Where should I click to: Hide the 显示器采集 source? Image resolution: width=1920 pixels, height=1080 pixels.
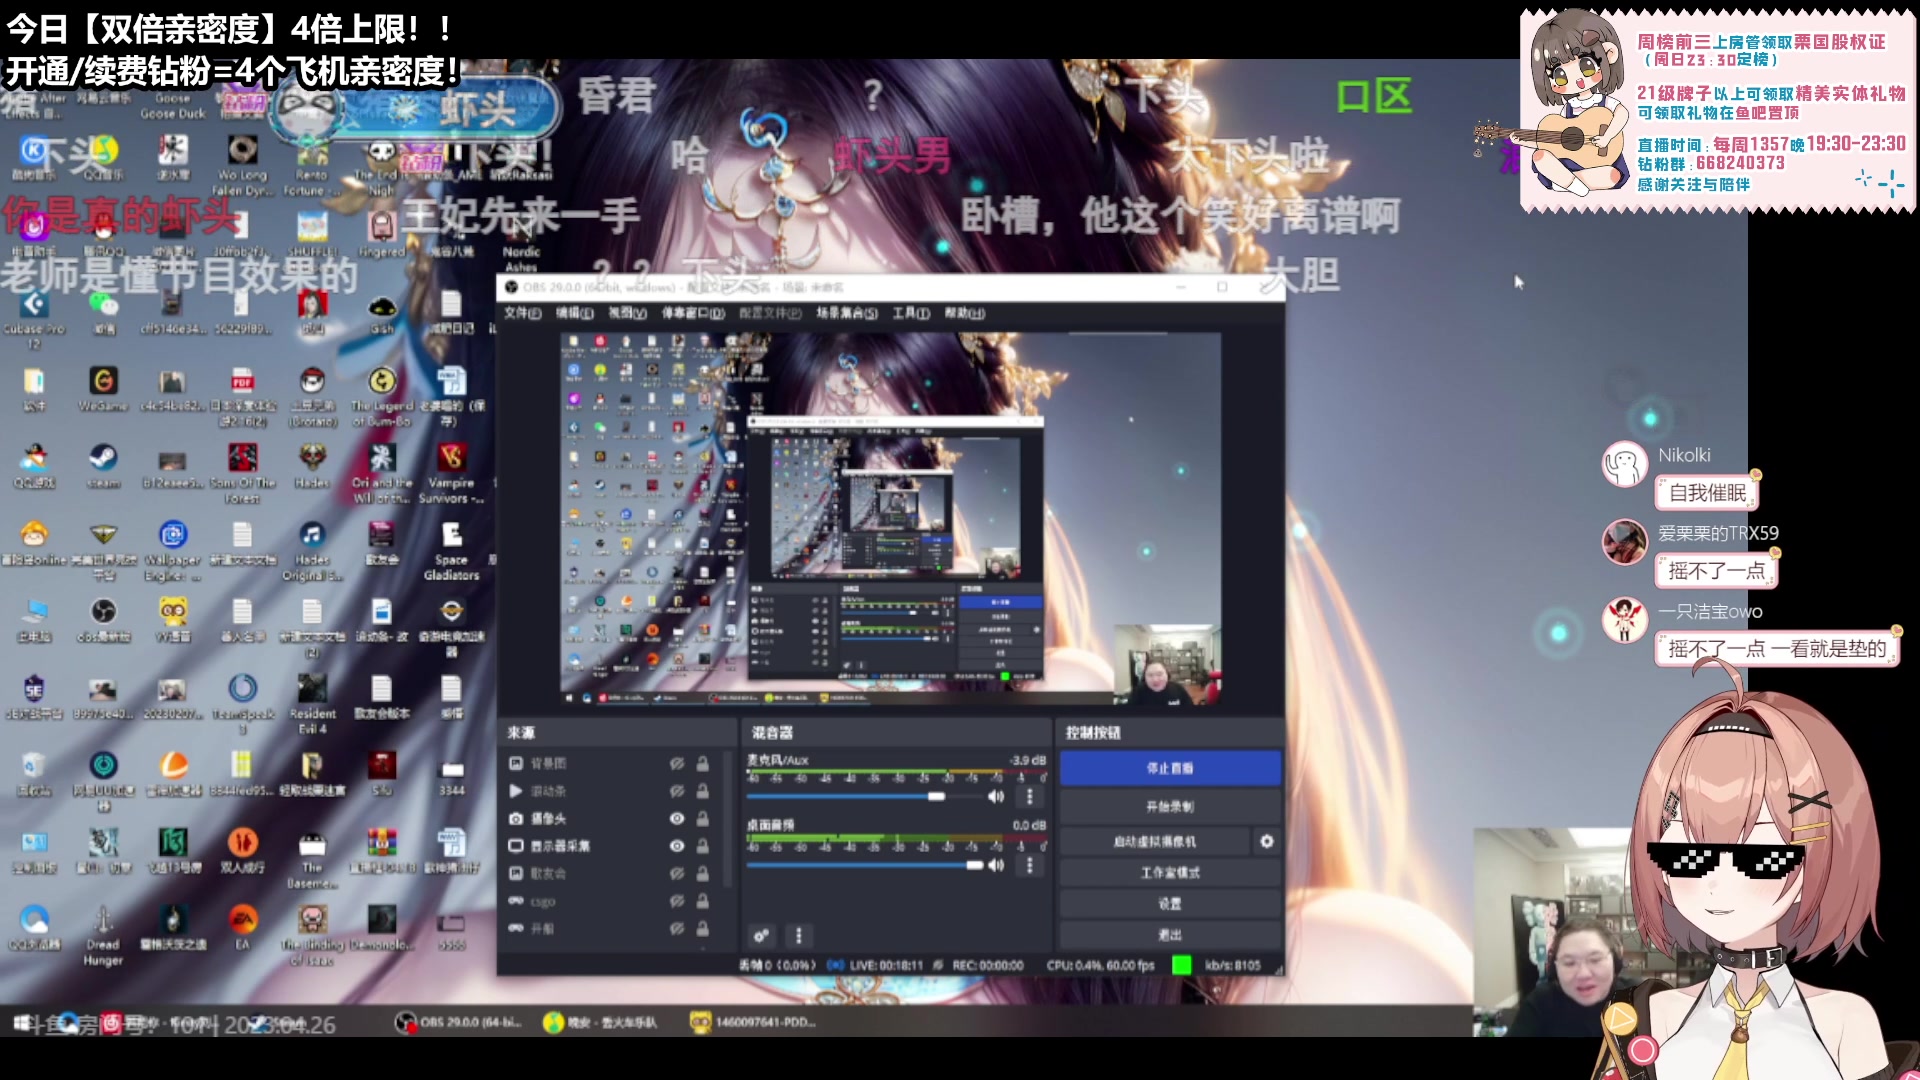click(677, 845)
